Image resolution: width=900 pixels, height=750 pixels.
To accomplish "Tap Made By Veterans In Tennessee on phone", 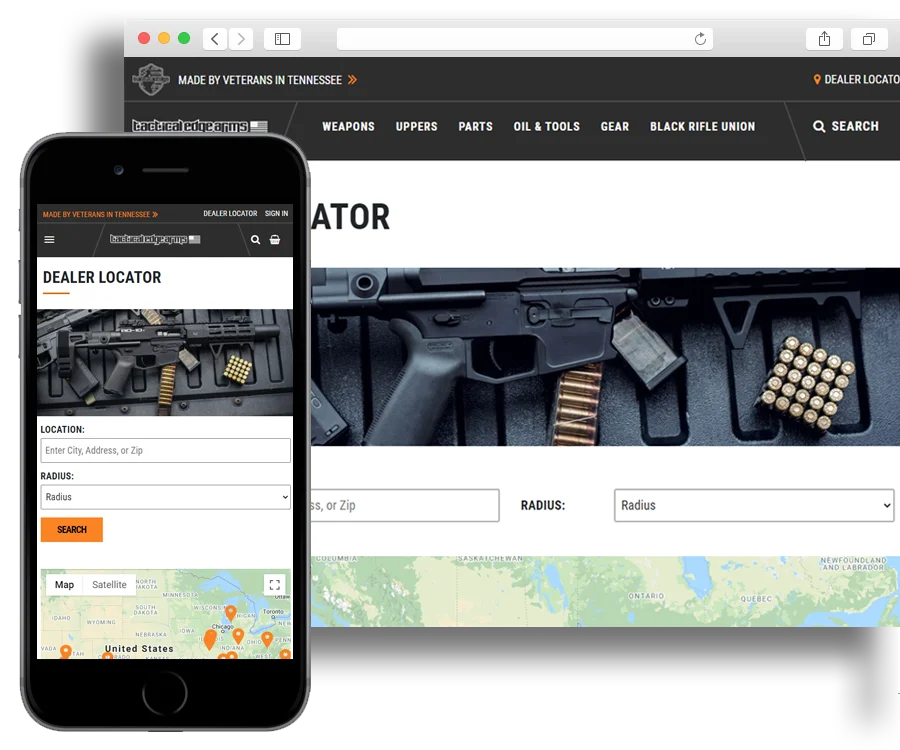I will pos(100,215).
